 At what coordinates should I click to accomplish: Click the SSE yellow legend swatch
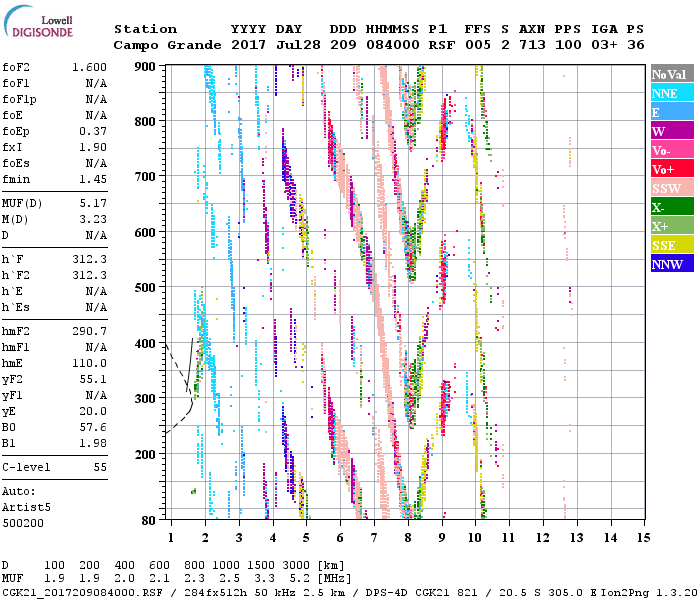[669, 245]
